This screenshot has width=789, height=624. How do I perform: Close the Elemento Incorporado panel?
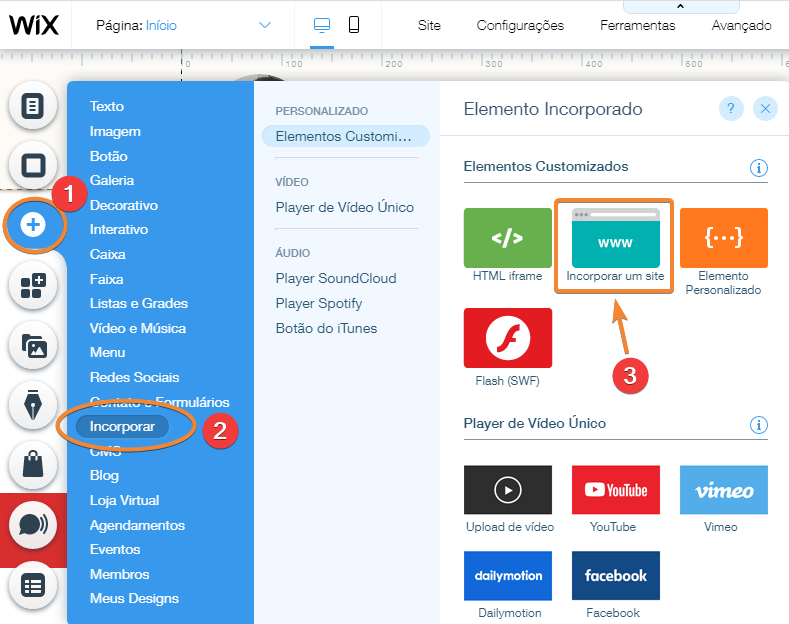[x=765, y=109]
